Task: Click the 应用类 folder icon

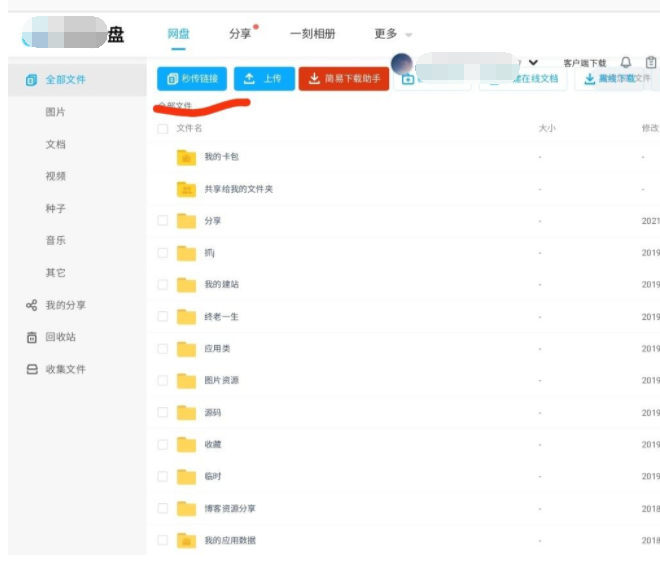Action: (186, 348)
